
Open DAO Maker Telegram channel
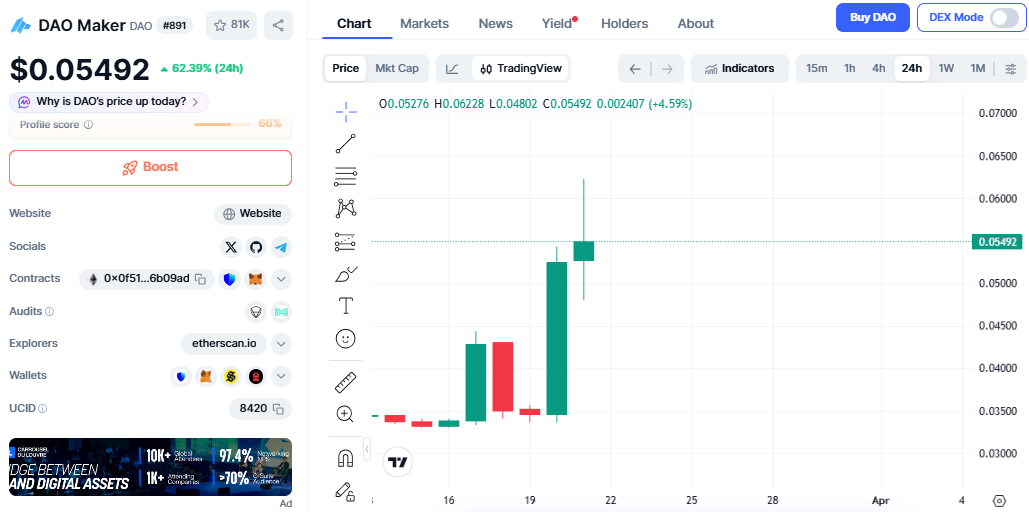282,247
